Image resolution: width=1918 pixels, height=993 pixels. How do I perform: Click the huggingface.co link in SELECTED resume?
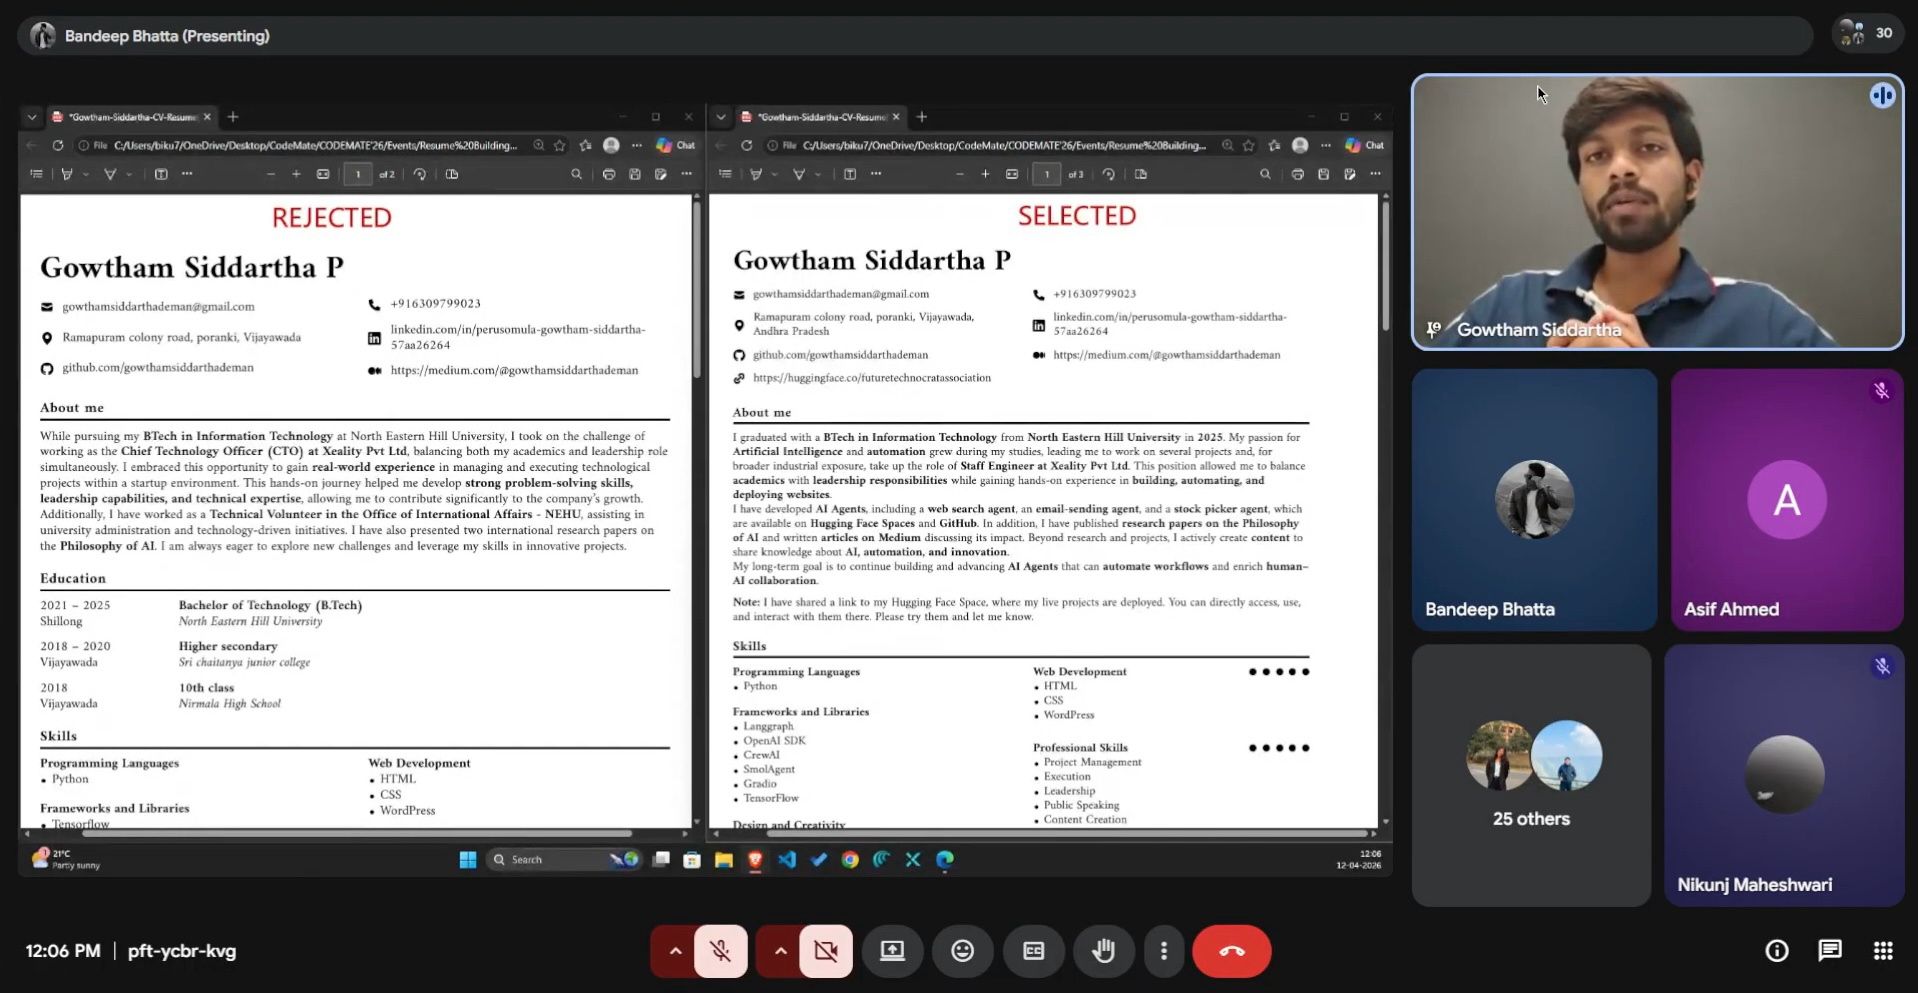click(x=871, y=378)
